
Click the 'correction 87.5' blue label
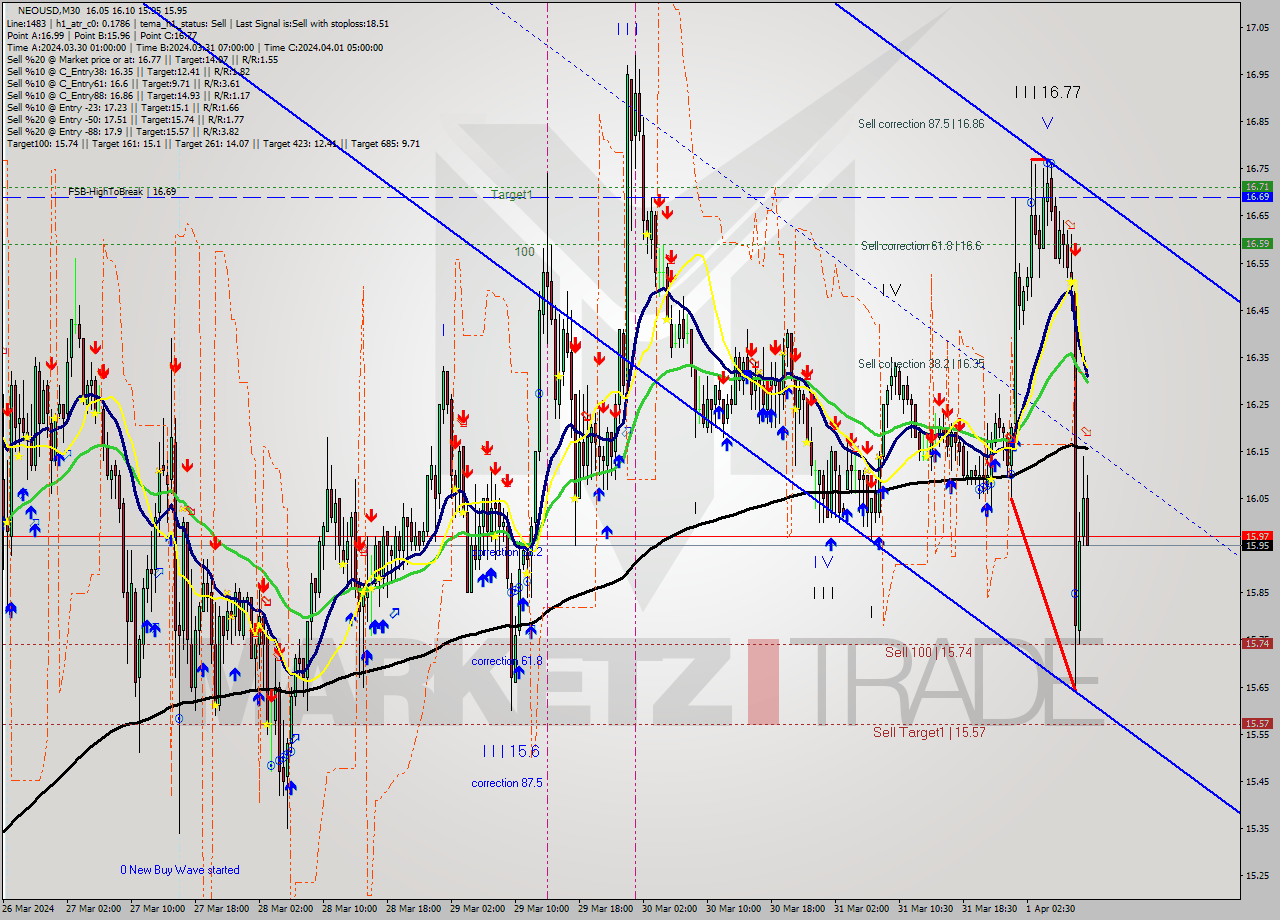507,783
